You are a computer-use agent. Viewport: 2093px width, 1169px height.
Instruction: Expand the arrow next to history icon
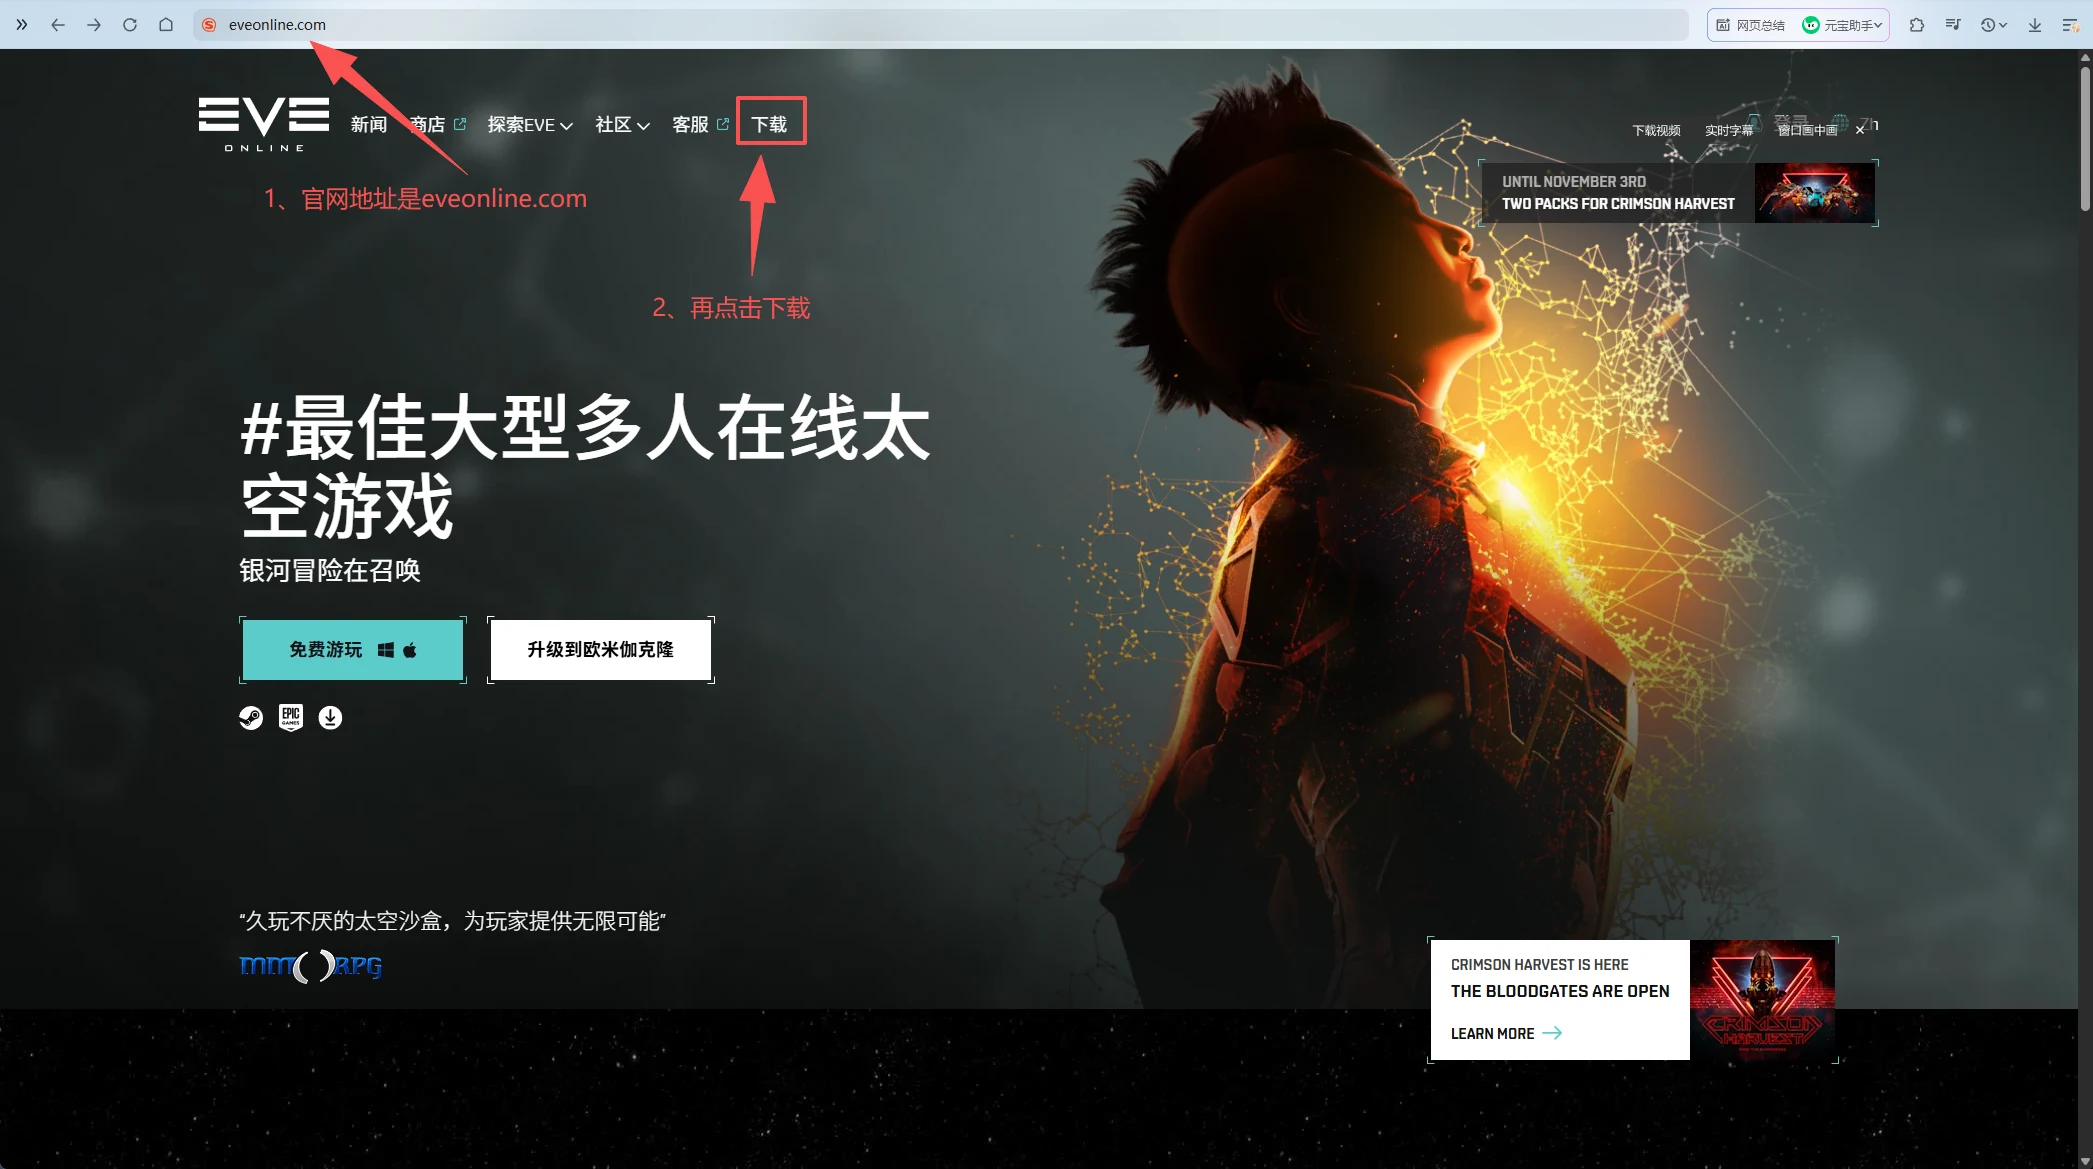pos(2003,25)
